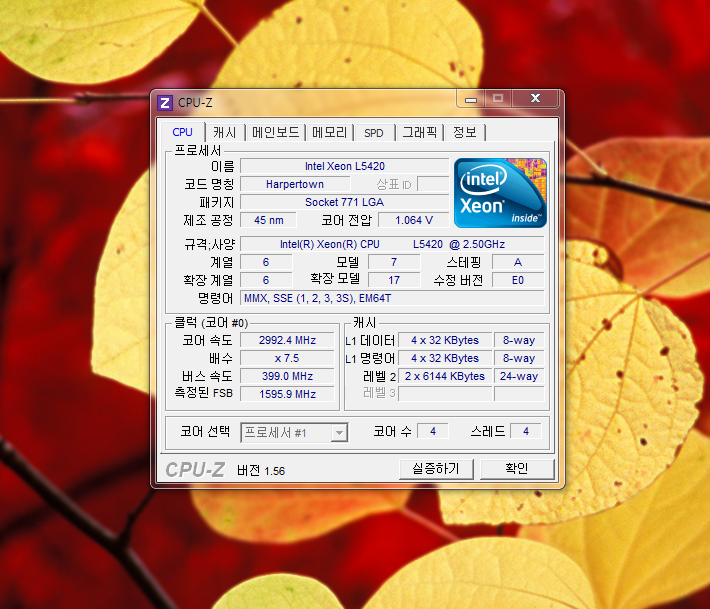This screenshot has height=609, width=710.
Task: Click the multiplier value x 7.5
Action: [x=287, y=358]
